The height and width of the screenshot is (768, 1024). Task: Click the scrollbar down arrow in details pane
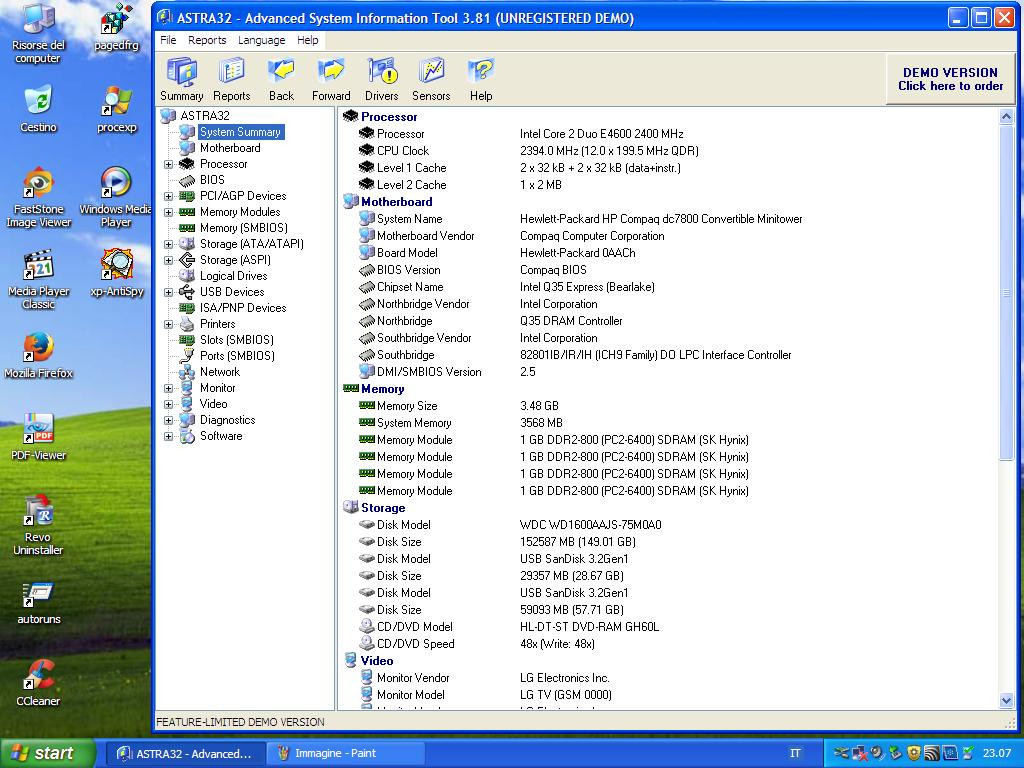1006,701
